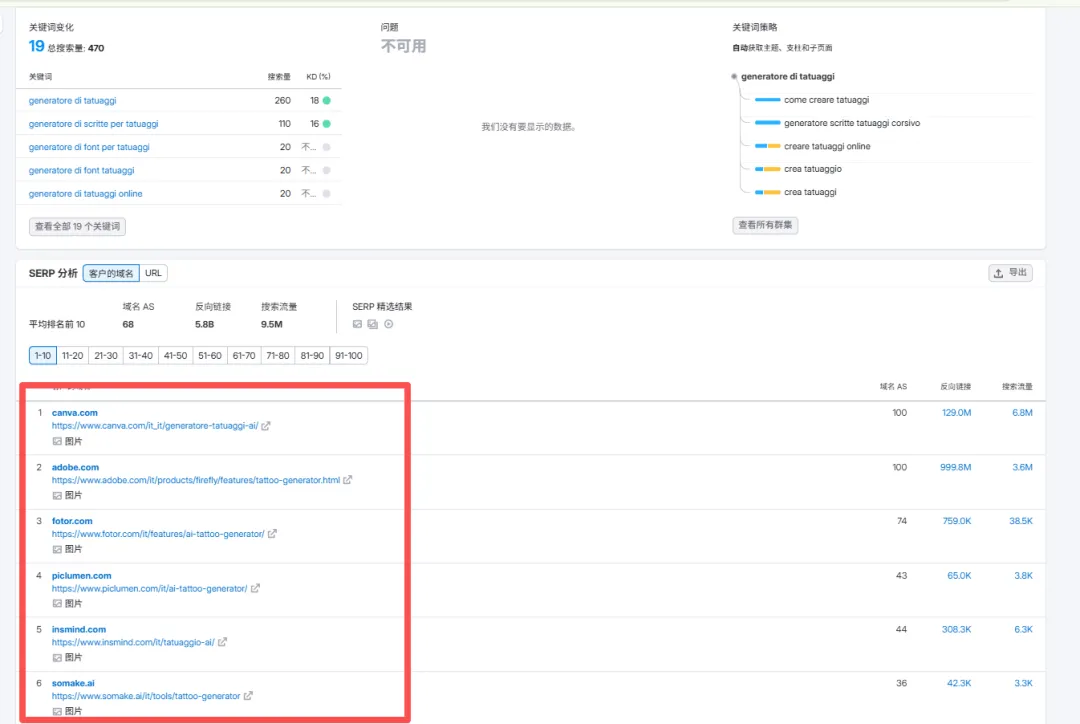Viewport: 1080px width, 724px height.
Task: Click adobe.com backlinks value 999.8M
Action: pyautogui.click(x=955, y=467)
